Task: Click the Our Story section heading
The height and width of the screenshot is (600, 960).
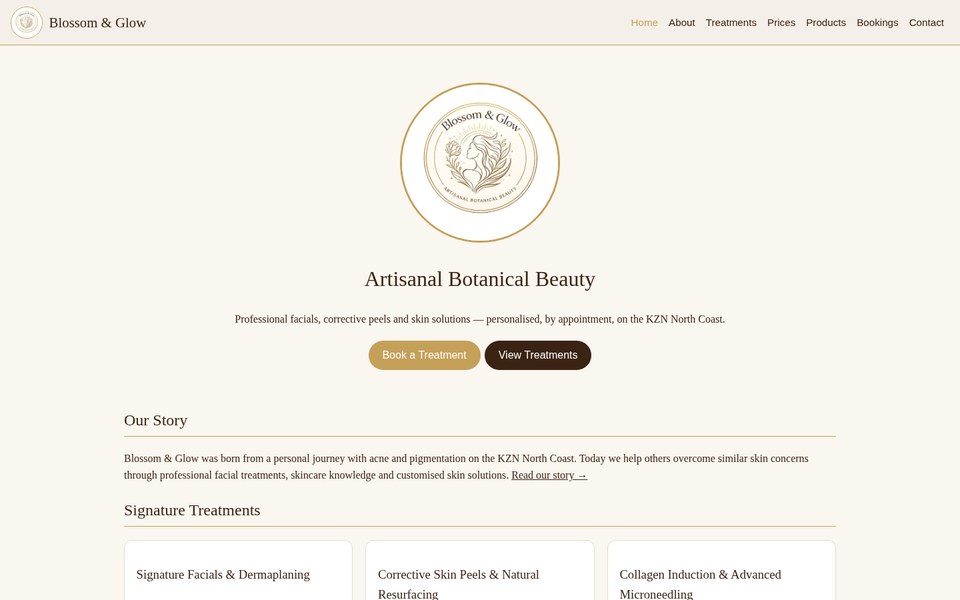Action: tap(156, 420)
